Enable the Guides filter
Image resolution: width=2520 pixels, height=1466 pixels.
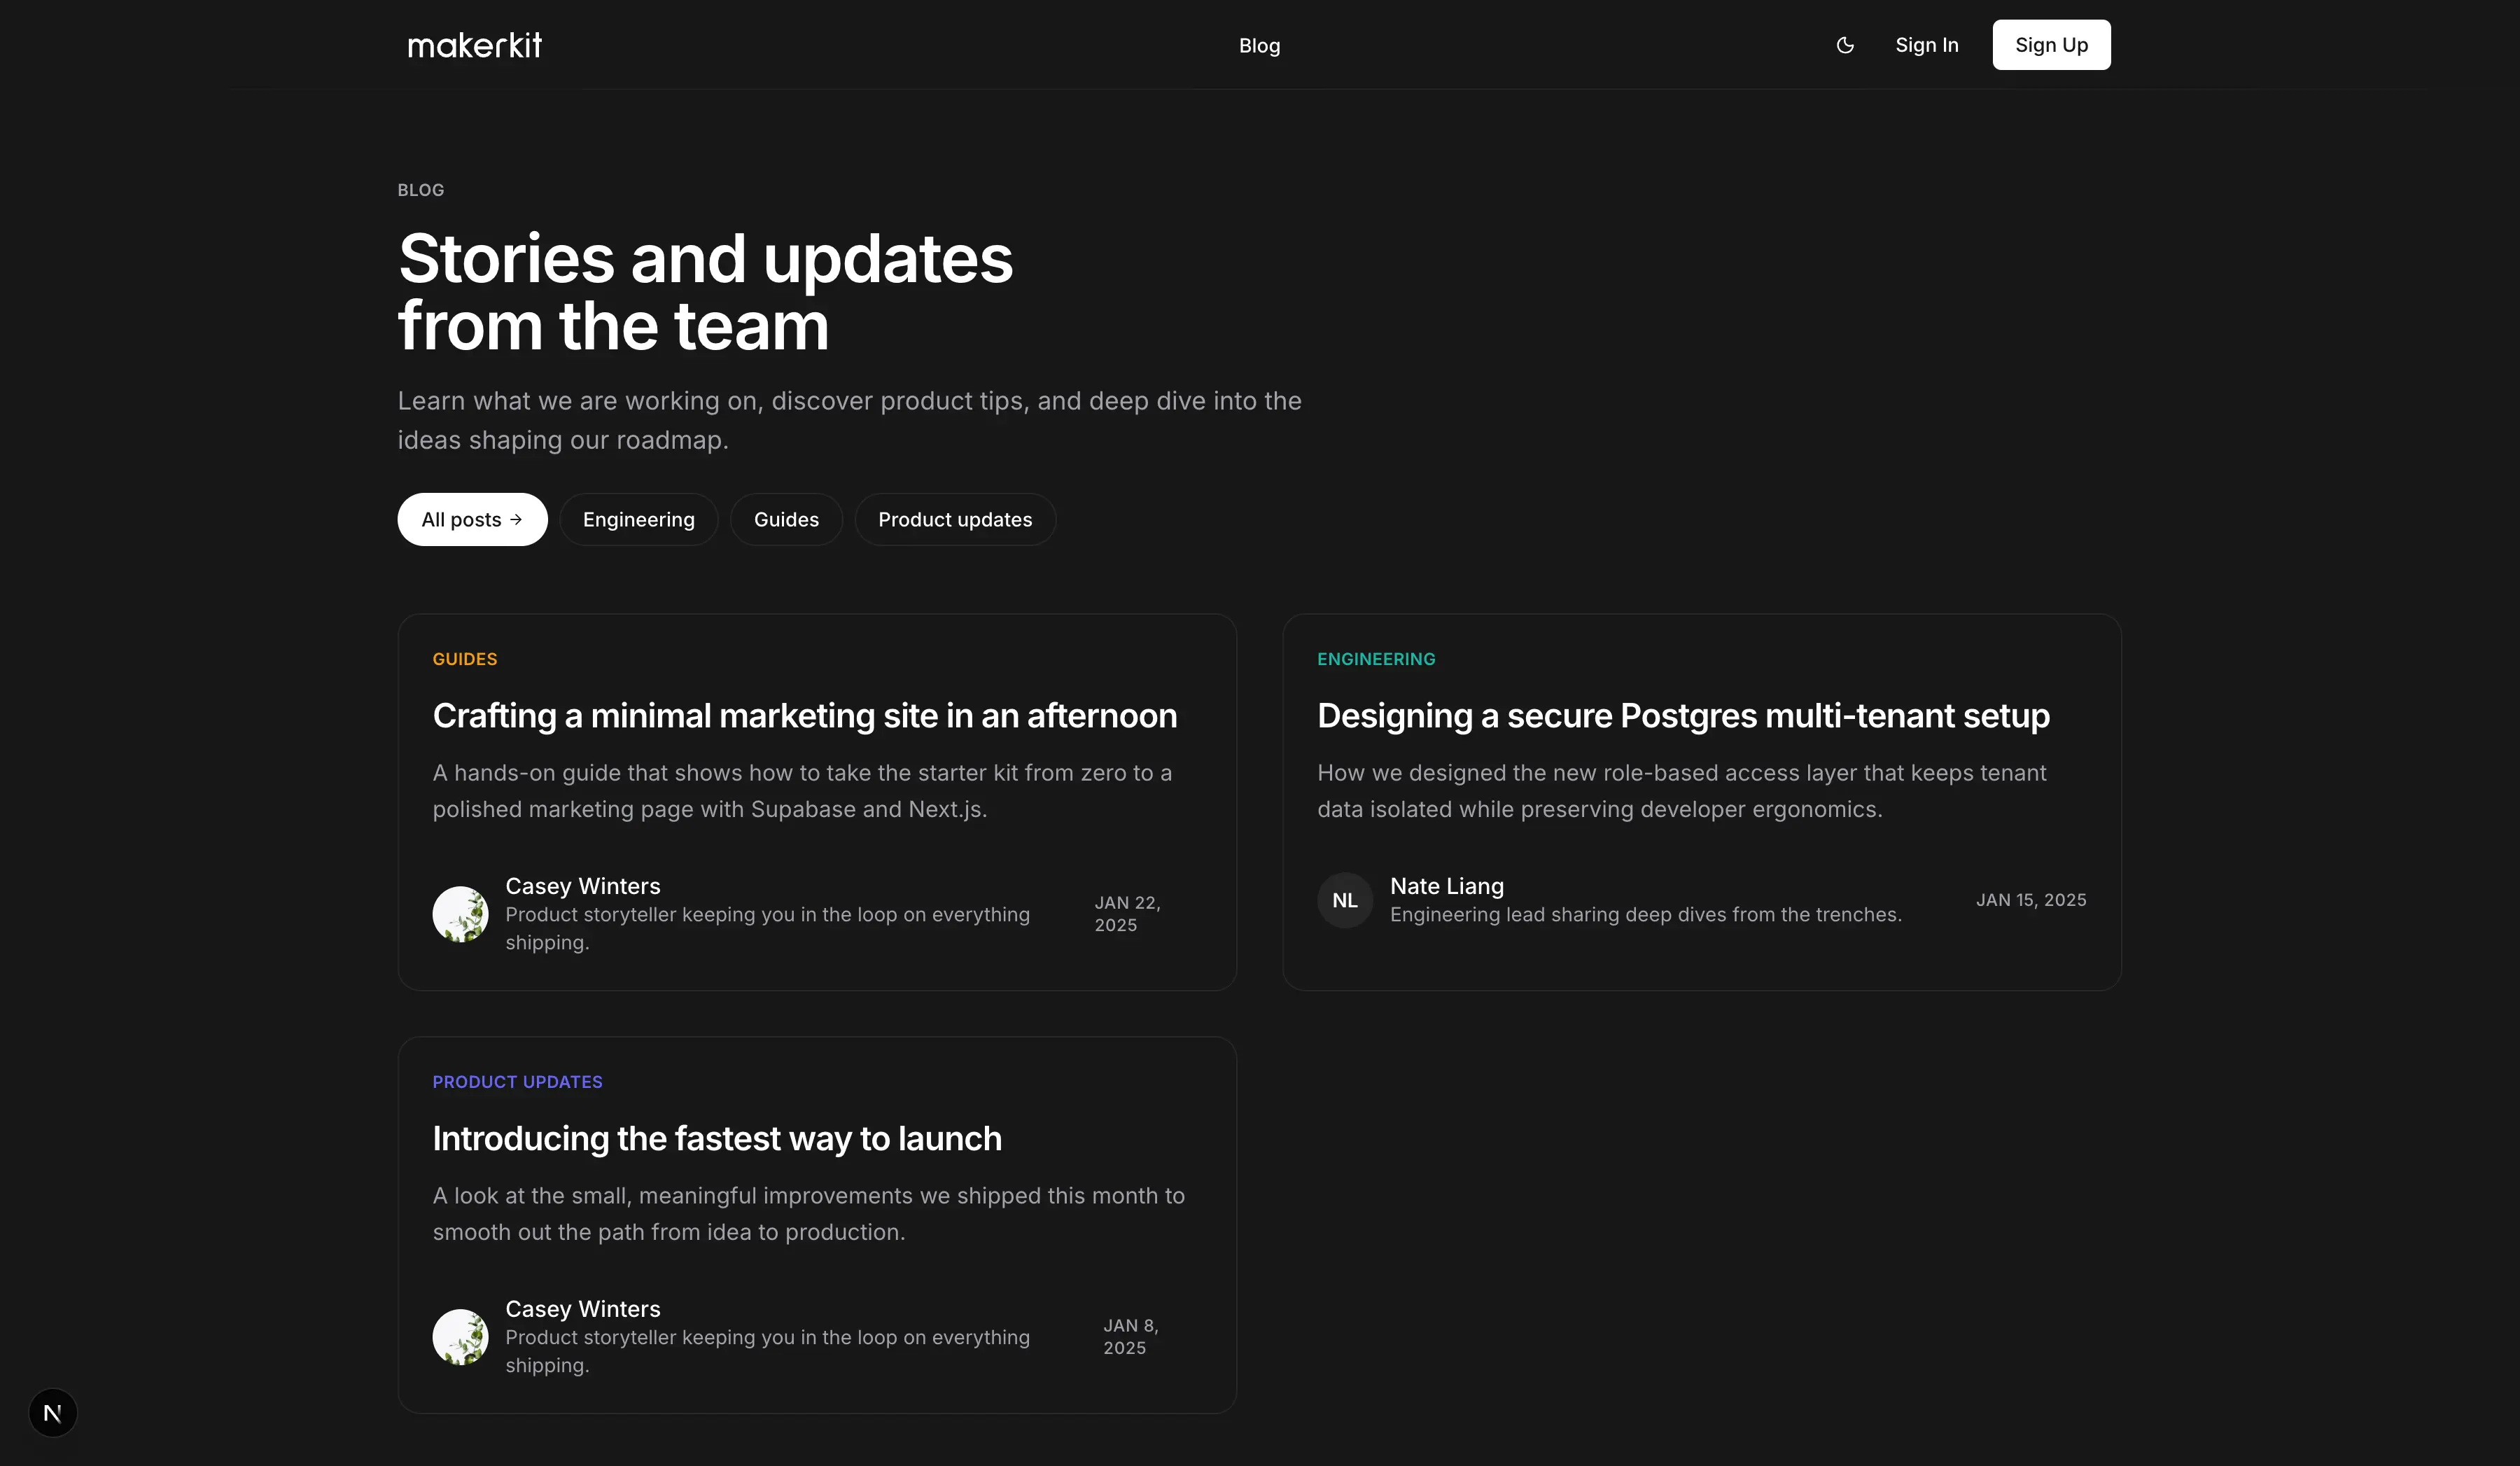[786, 519]
